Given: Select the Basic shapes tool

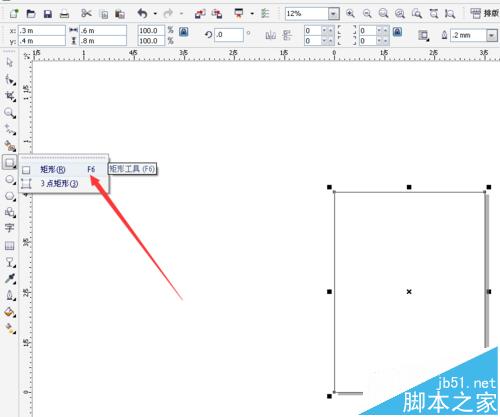Looking at the screenshot, I should pos(10,212).
